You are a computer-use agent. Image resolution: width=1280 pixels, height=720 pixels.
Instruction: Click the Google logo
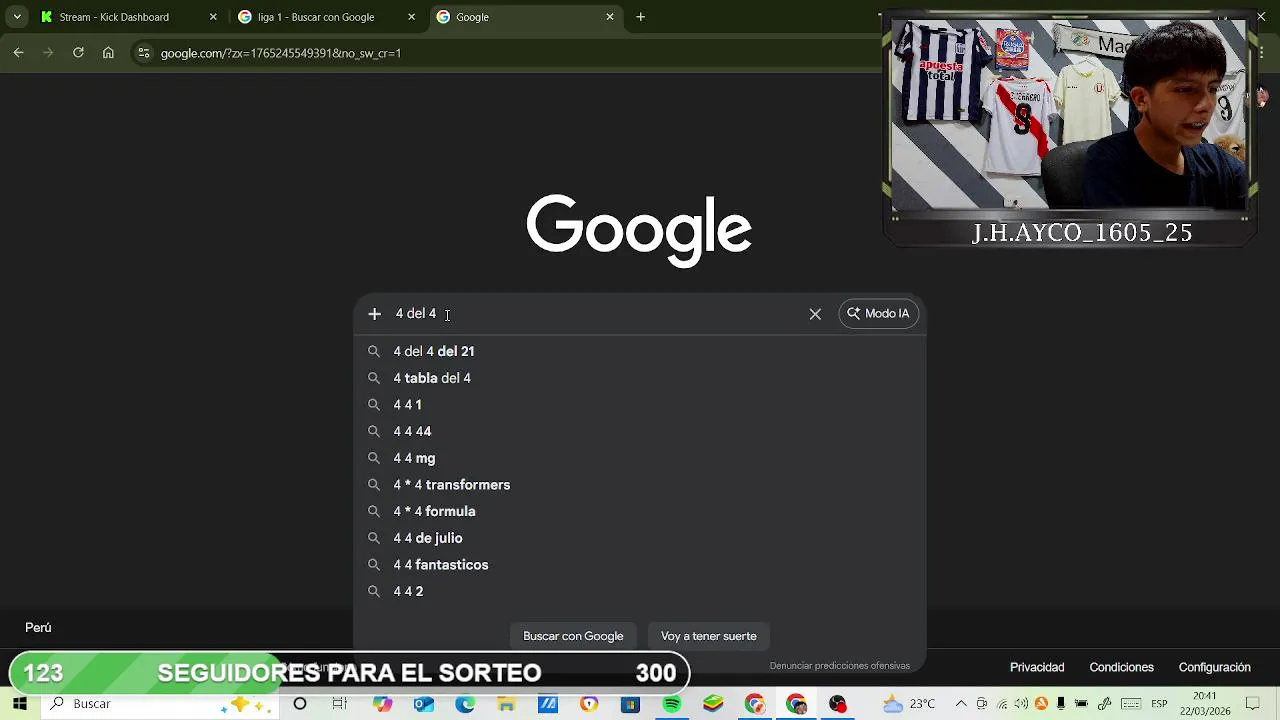coord(639,230)
